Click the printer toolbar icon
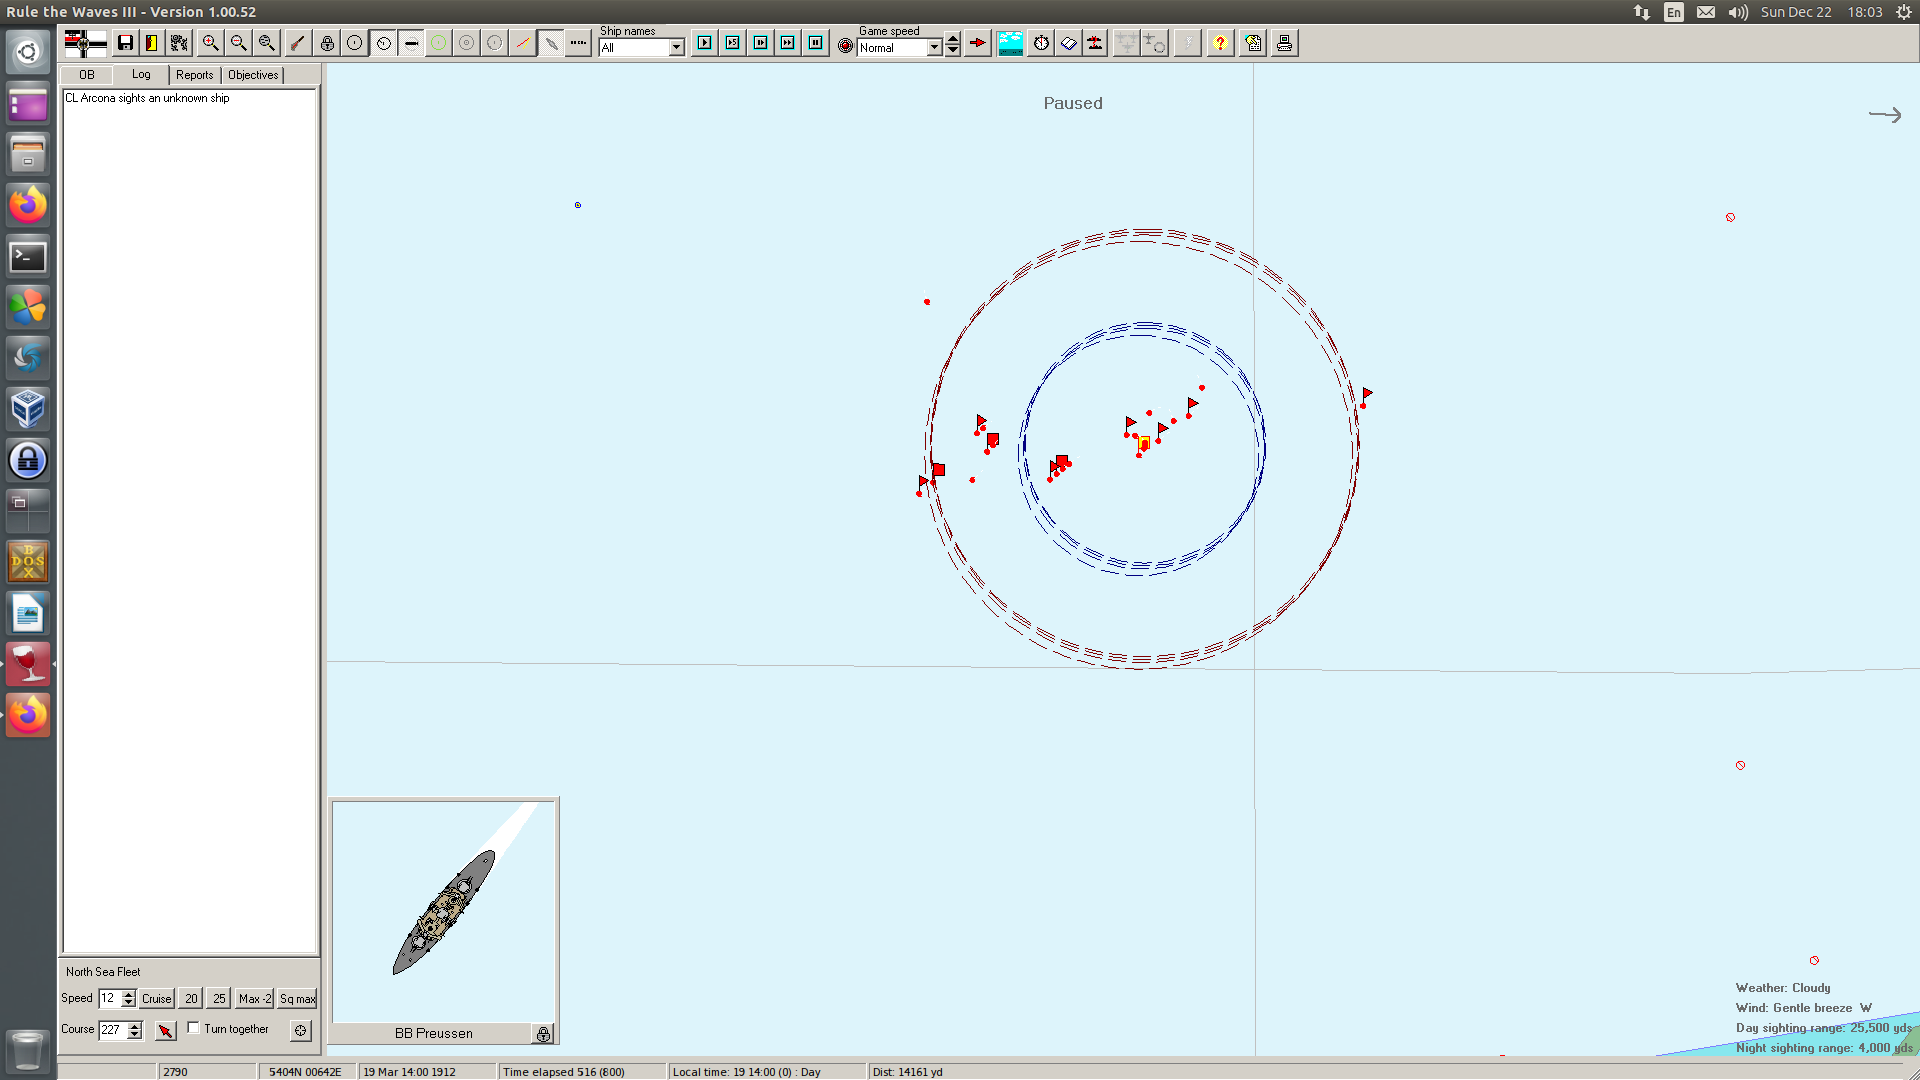Image resolution: width=1920 pixels, height=1080 pixels. 1285,43
